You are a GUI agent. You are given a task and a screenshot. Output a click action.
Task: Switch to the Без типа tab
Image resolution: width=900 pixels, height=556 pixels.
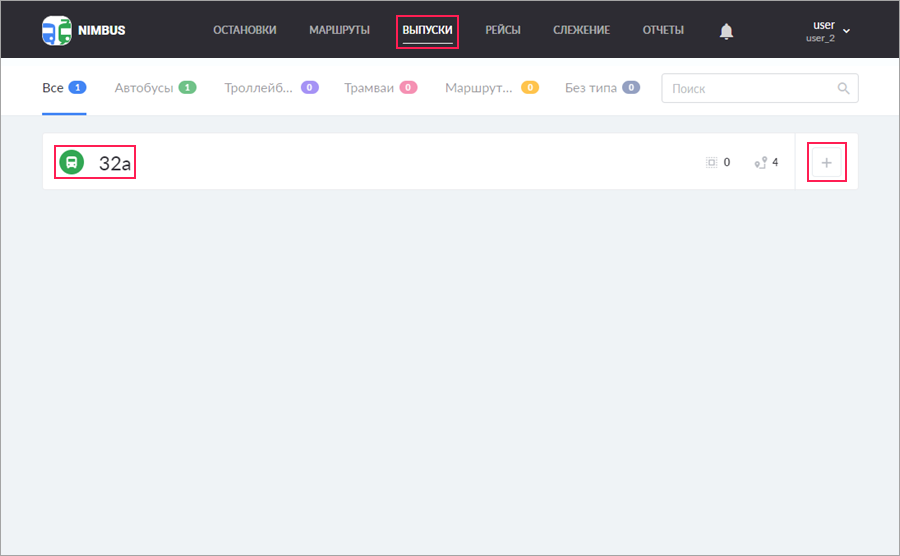[x=602, y=88]
